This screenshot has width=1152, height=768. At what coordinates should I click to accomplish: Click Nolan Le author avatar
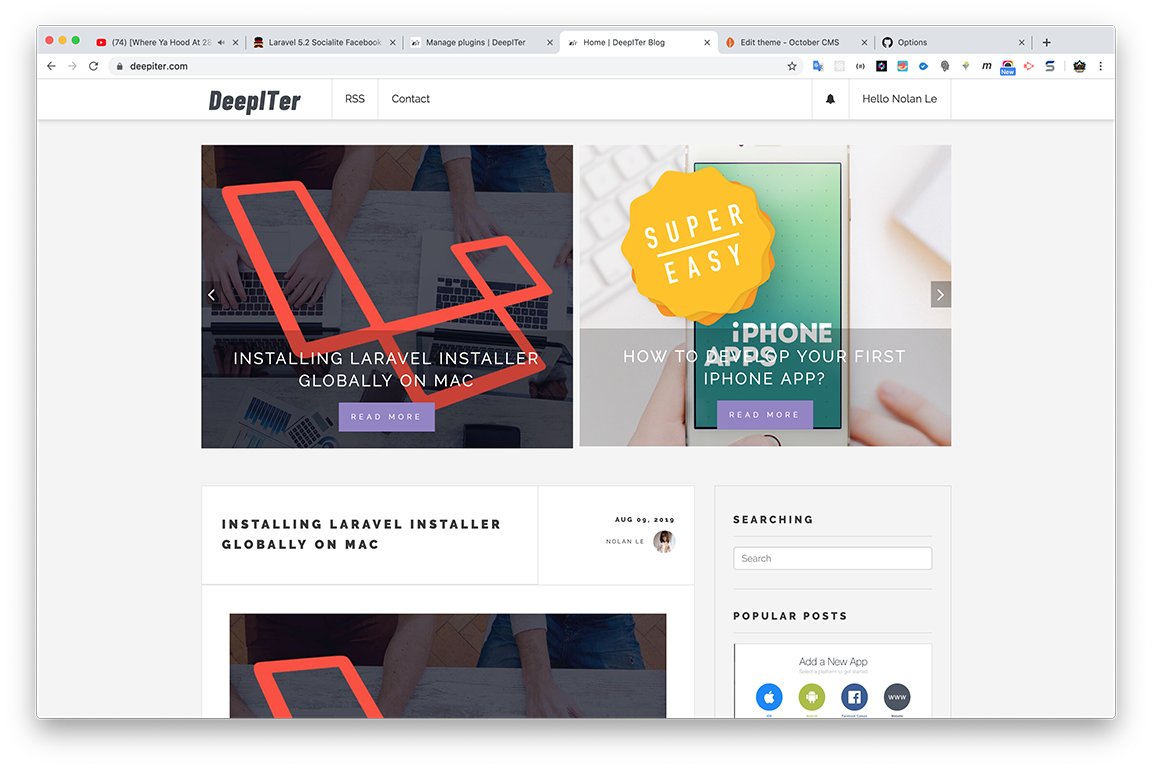tap(664, 542)
